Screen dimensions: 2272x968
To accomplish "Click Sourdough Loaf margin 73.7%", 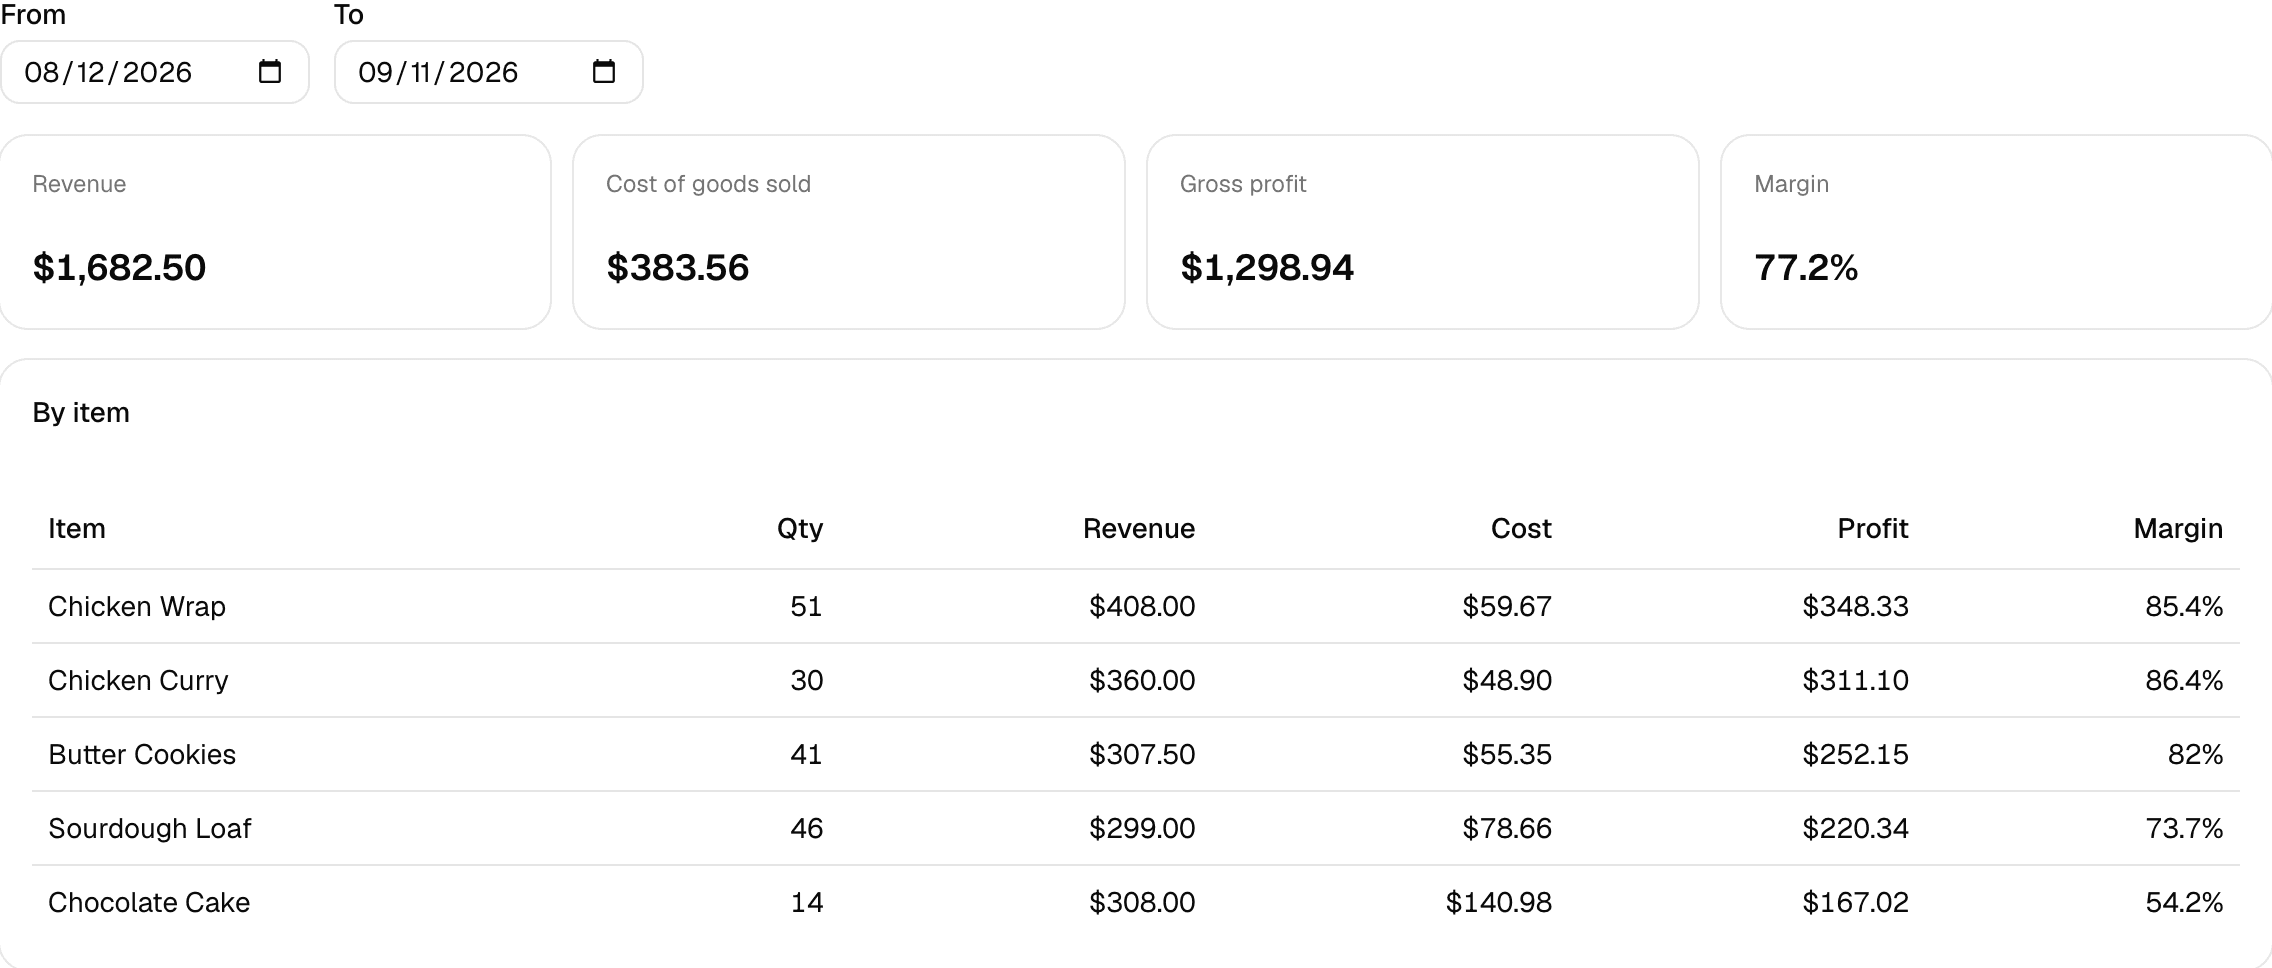I will tap(2184, 829).
